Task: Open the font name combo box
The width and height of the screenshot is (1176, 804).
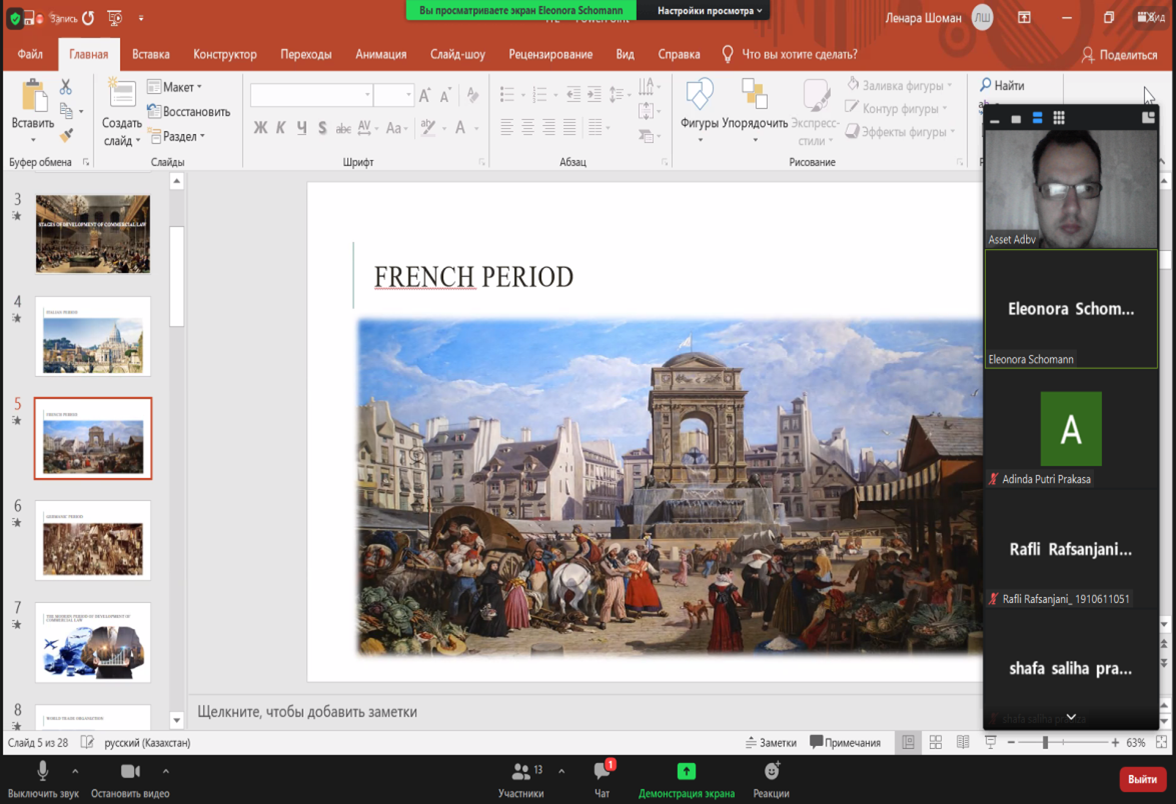Action: click(311, 94)
